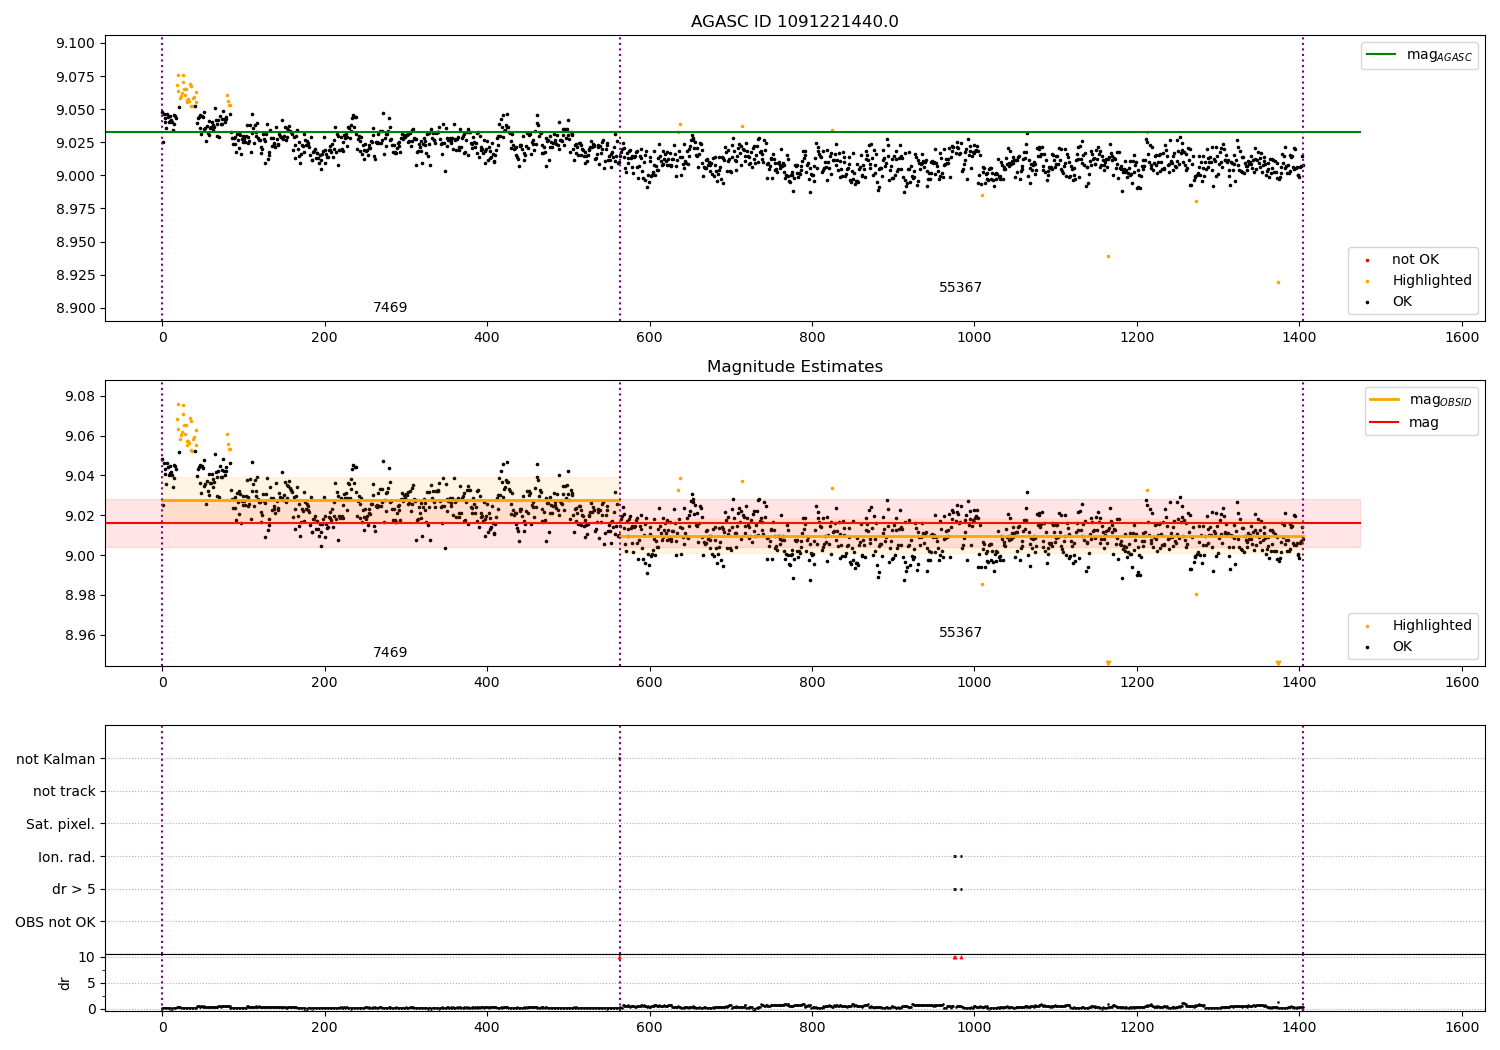The width and height of the screenshot is (1500, 1050).
Task: Click the 'Magnitude Estimates' plot title
Action: (x=794, y=367)
